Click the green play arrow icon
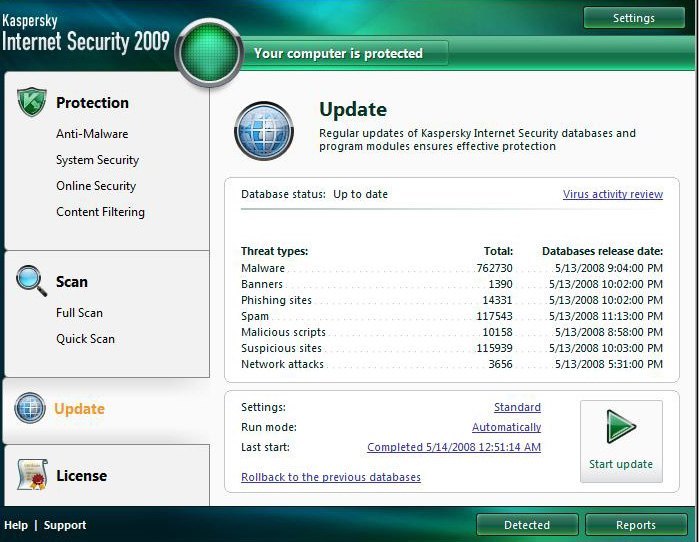699x542 pixels. click(x=621, y=427)
